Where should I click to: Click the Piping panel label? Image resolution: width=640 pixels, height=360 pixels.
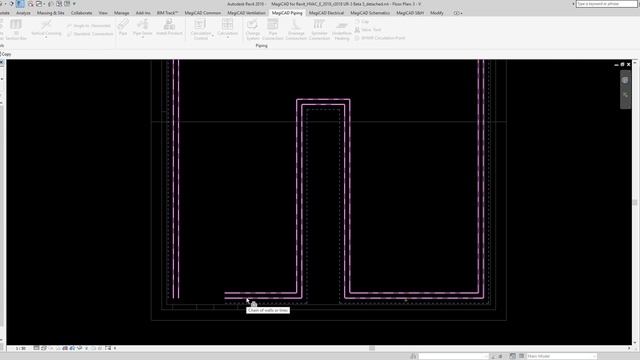tap(261, 46)
